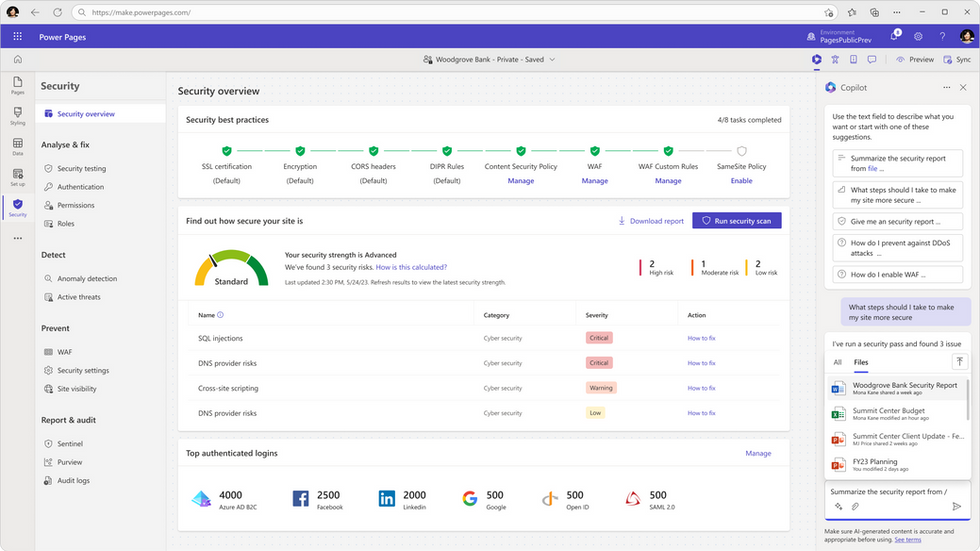
Task: Click Preview button
Action: (x=915, y=59)
